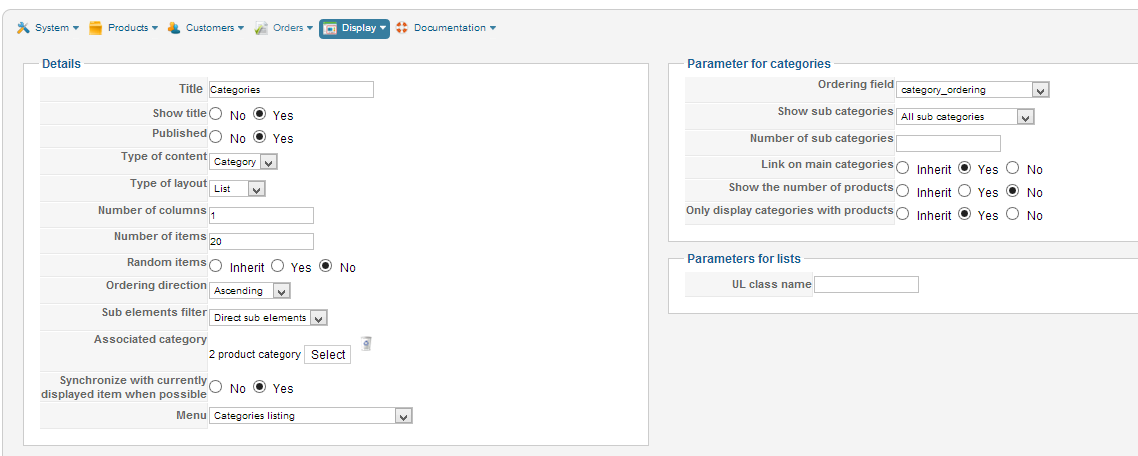
Task: Choose Inherit for Random items
Action: pos(216,267)
